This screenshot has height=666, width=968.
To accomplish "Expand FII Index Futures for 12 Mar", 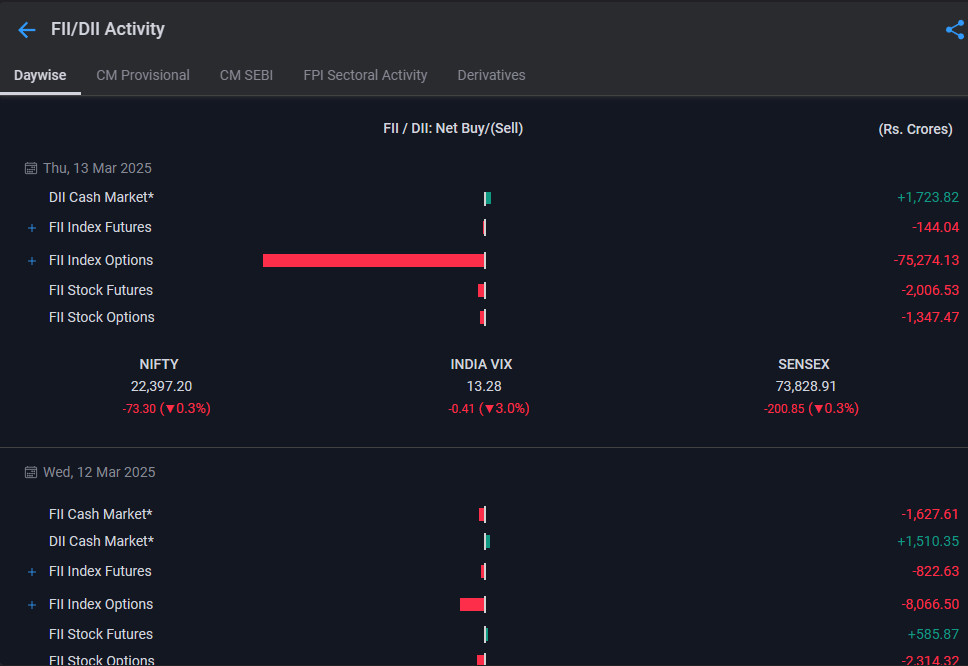I will point(31,572).
